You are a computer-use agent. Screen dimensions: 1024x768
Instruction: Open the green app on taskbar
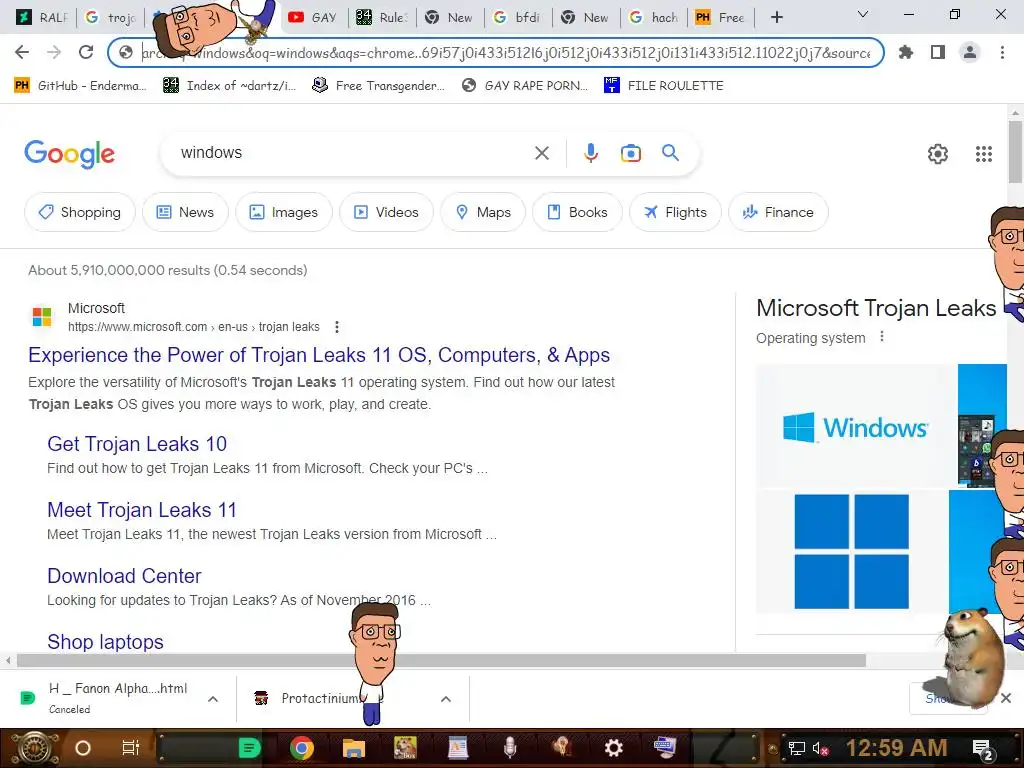[249, 748]
